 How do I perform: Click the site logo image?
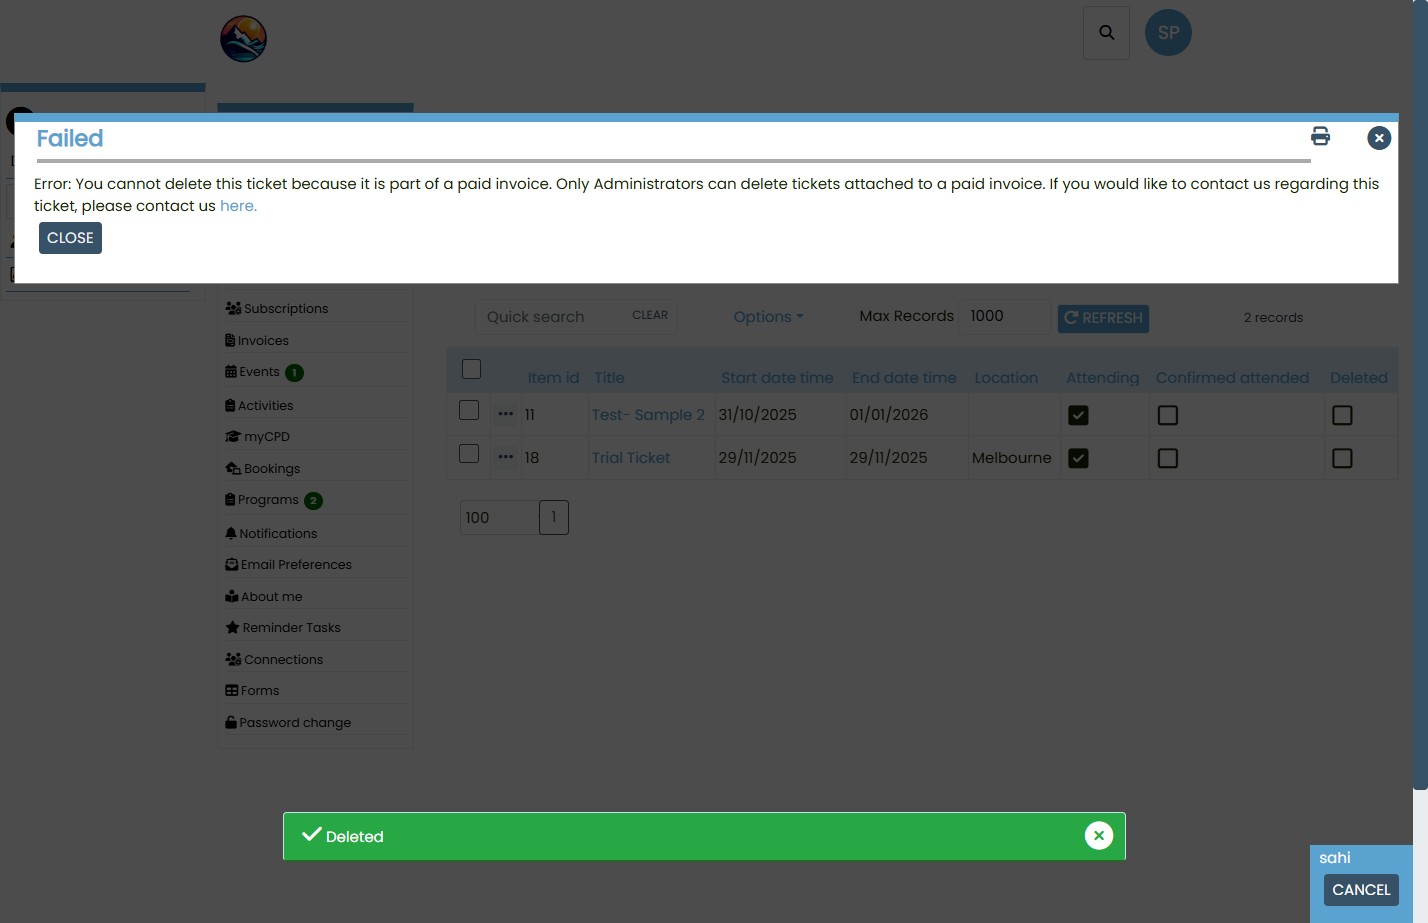coord(243,39)
